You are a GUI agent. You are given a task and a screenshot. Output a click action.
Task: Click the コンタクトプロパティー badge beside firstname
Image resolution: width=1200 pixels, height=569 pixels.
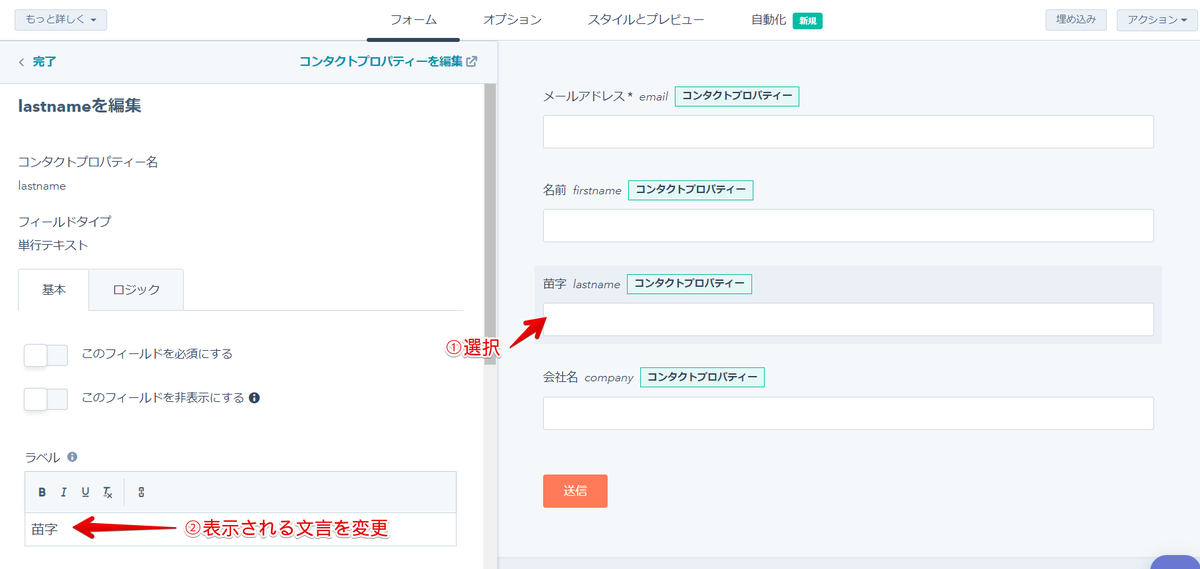[x=690, y=190]
